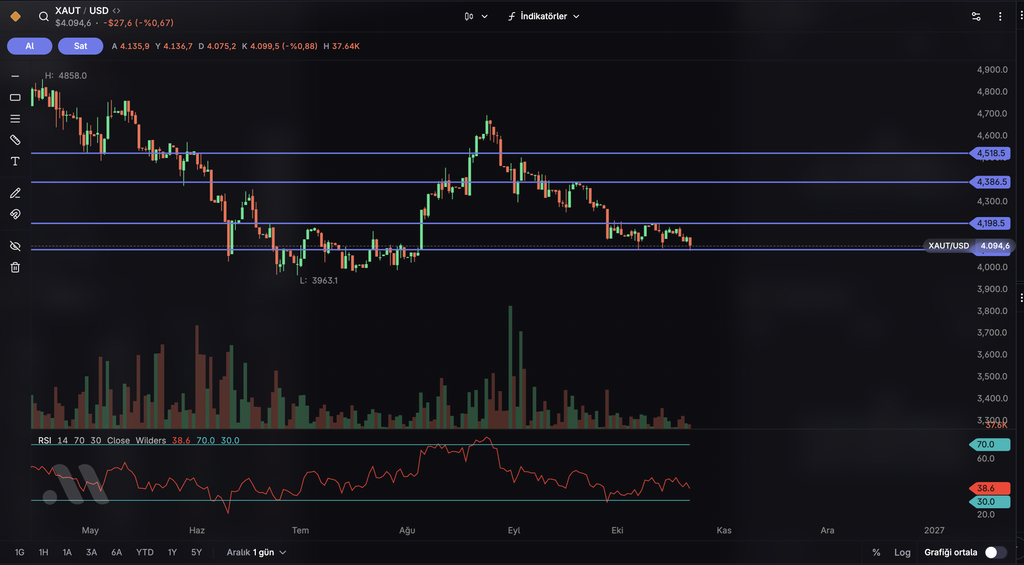
Task: Select the 4,386.5 price line label
Action: point(991,182)
